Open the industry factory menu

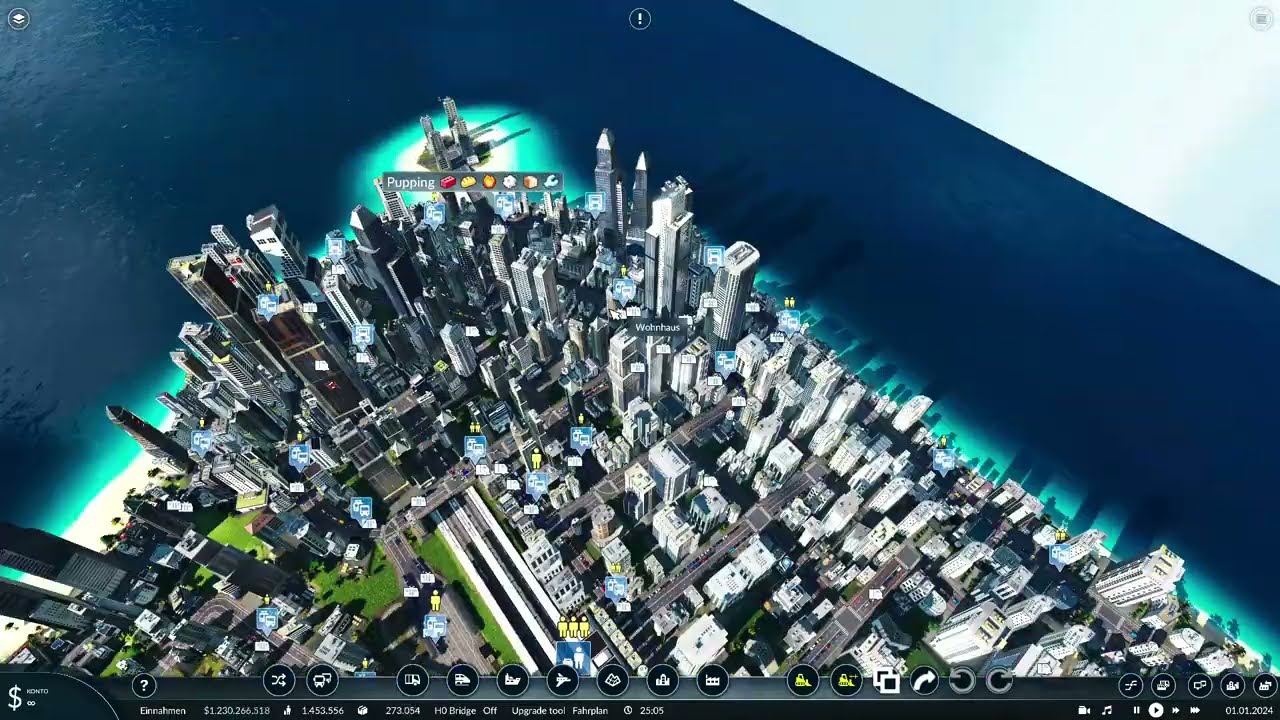712,681
